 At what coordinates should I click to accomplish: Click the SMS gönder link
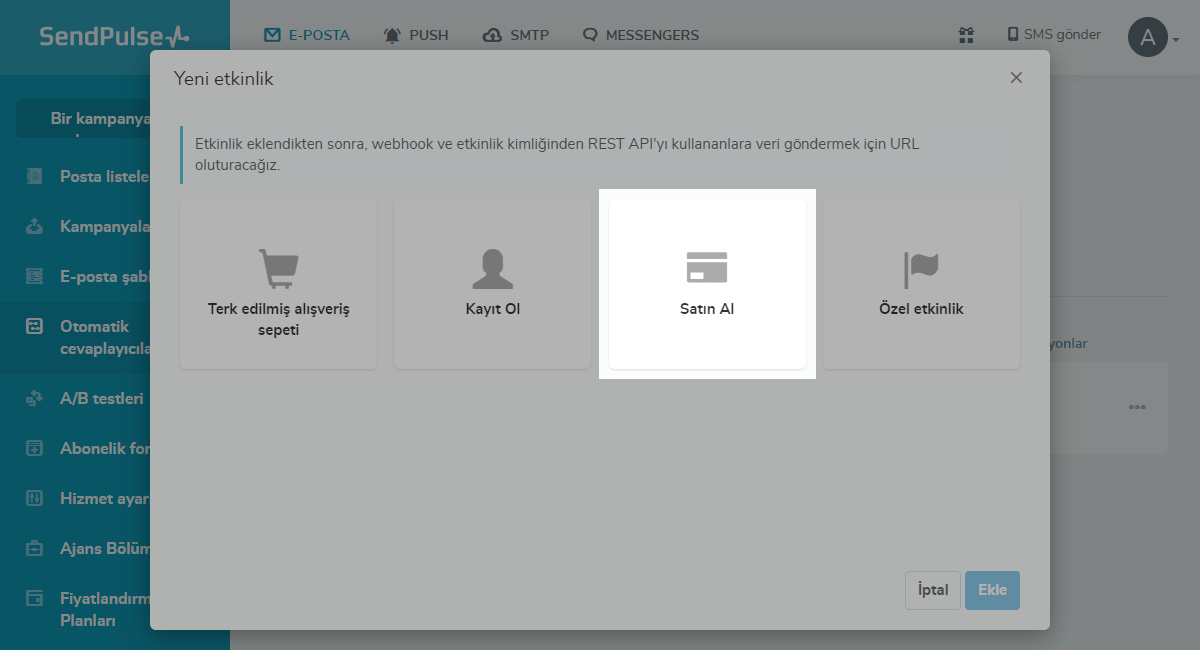1054,35
